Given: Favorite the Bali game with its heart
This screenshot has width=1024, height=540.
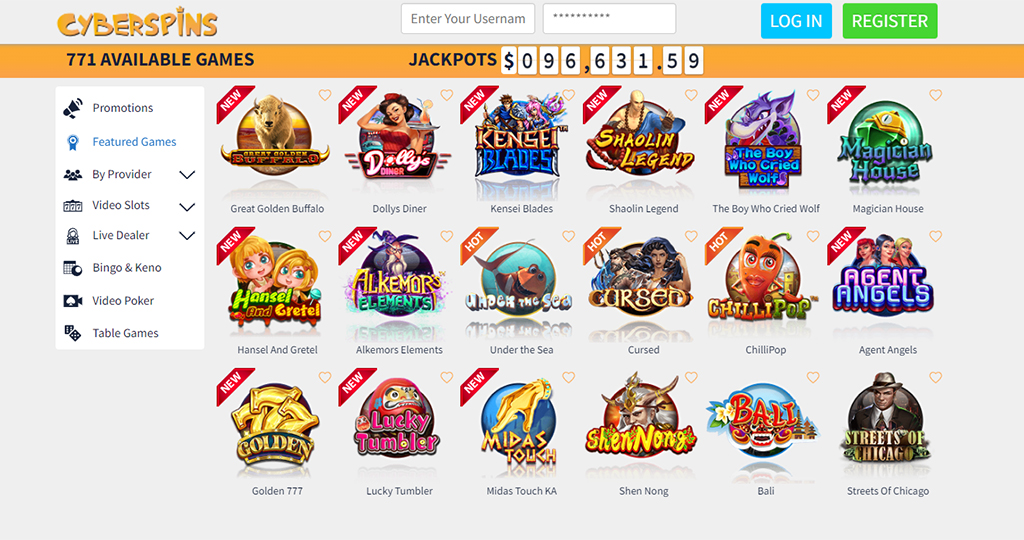Looking at the screenshot, I should [812, 377].
